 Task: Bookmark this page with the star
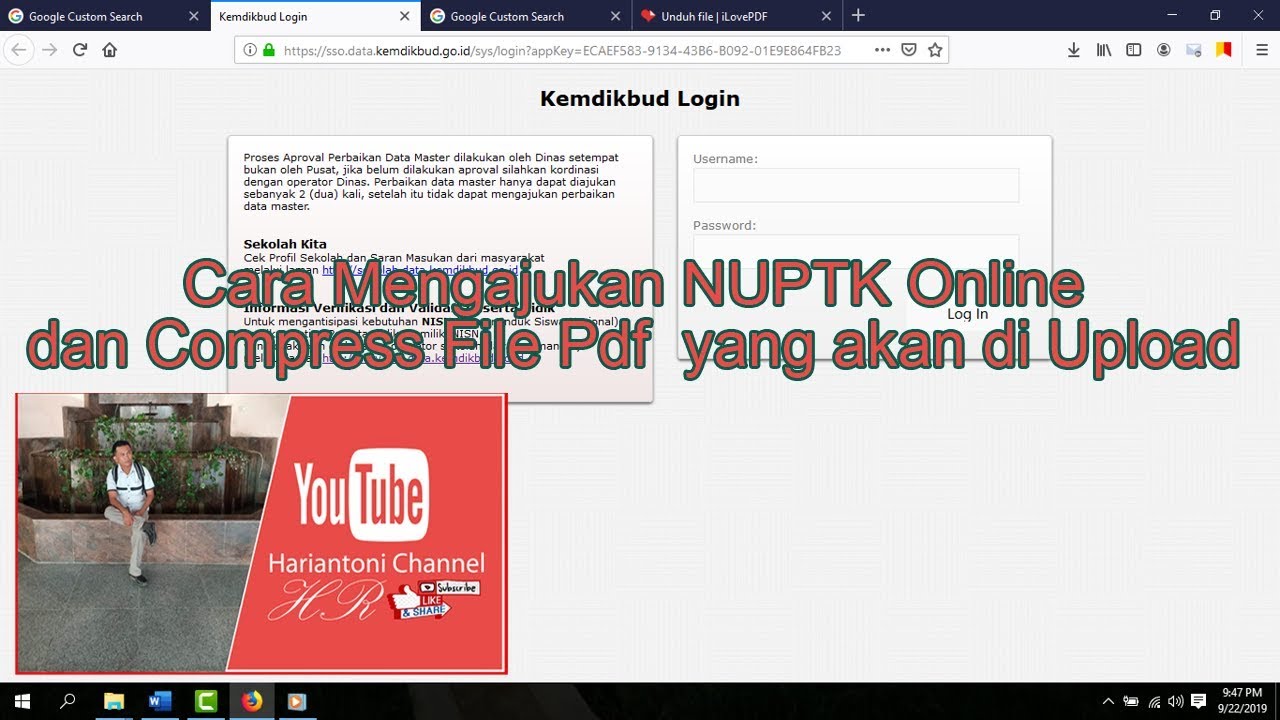[935, 50]
